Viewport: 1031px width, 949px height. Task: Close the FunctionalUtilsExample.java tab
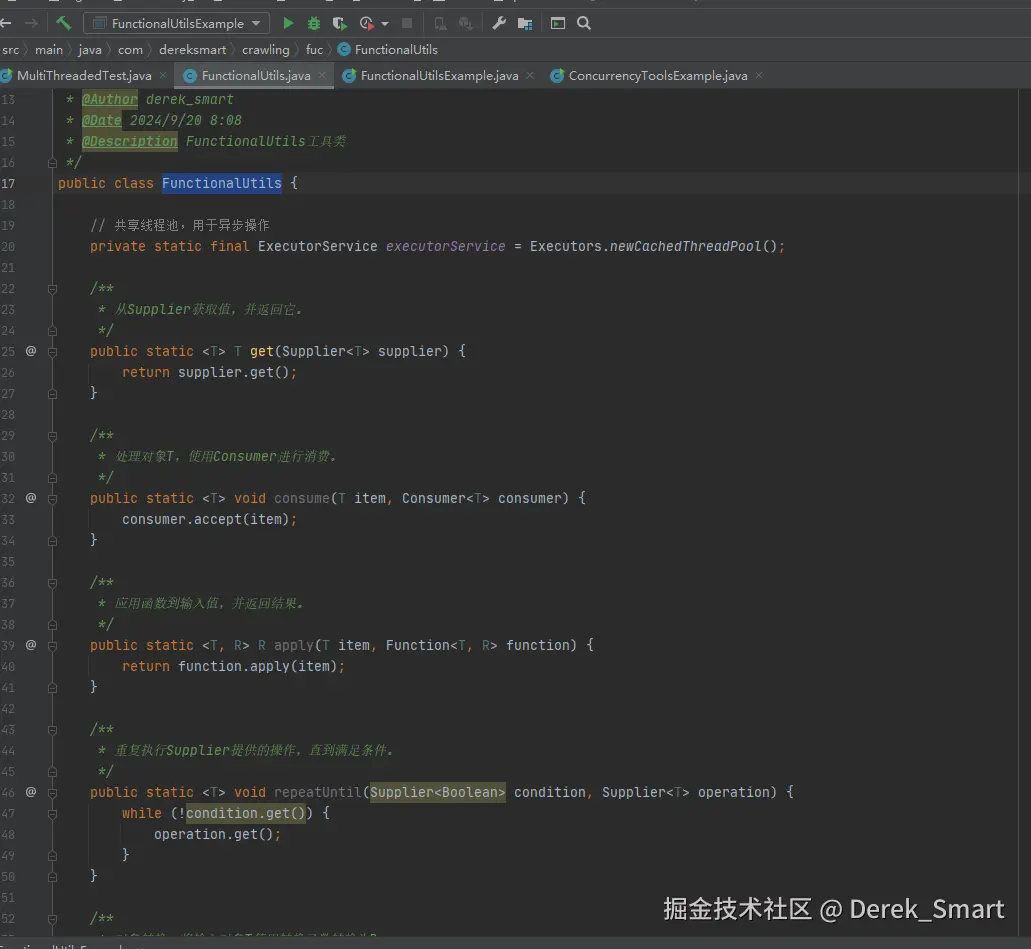tap(530, 76)
